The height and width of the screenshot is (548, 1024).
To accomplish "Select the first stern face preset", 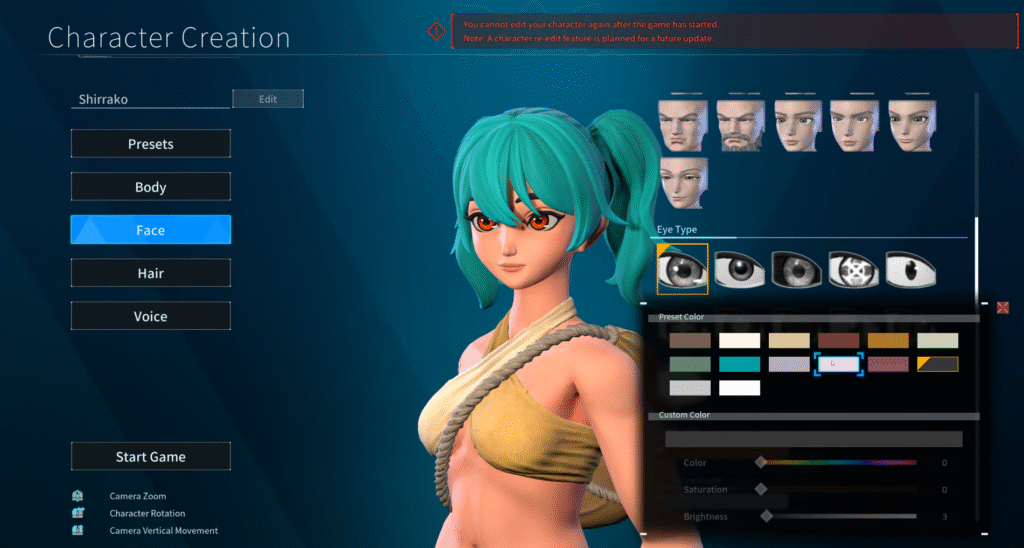I will [683, 125].
